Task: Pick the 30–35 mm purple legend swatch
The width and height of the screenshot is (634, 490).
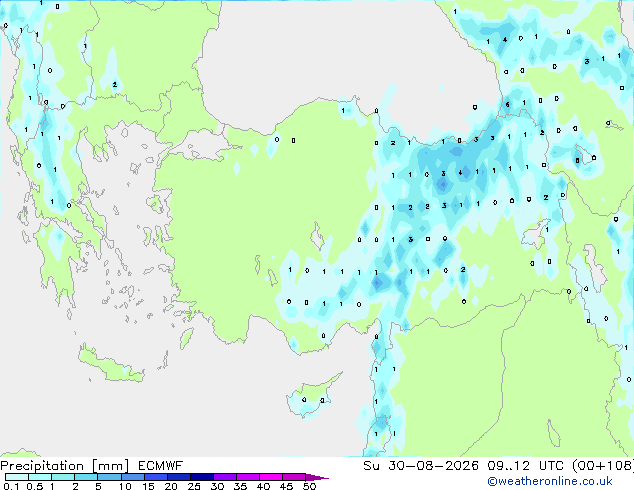Action: pos(224,477)
